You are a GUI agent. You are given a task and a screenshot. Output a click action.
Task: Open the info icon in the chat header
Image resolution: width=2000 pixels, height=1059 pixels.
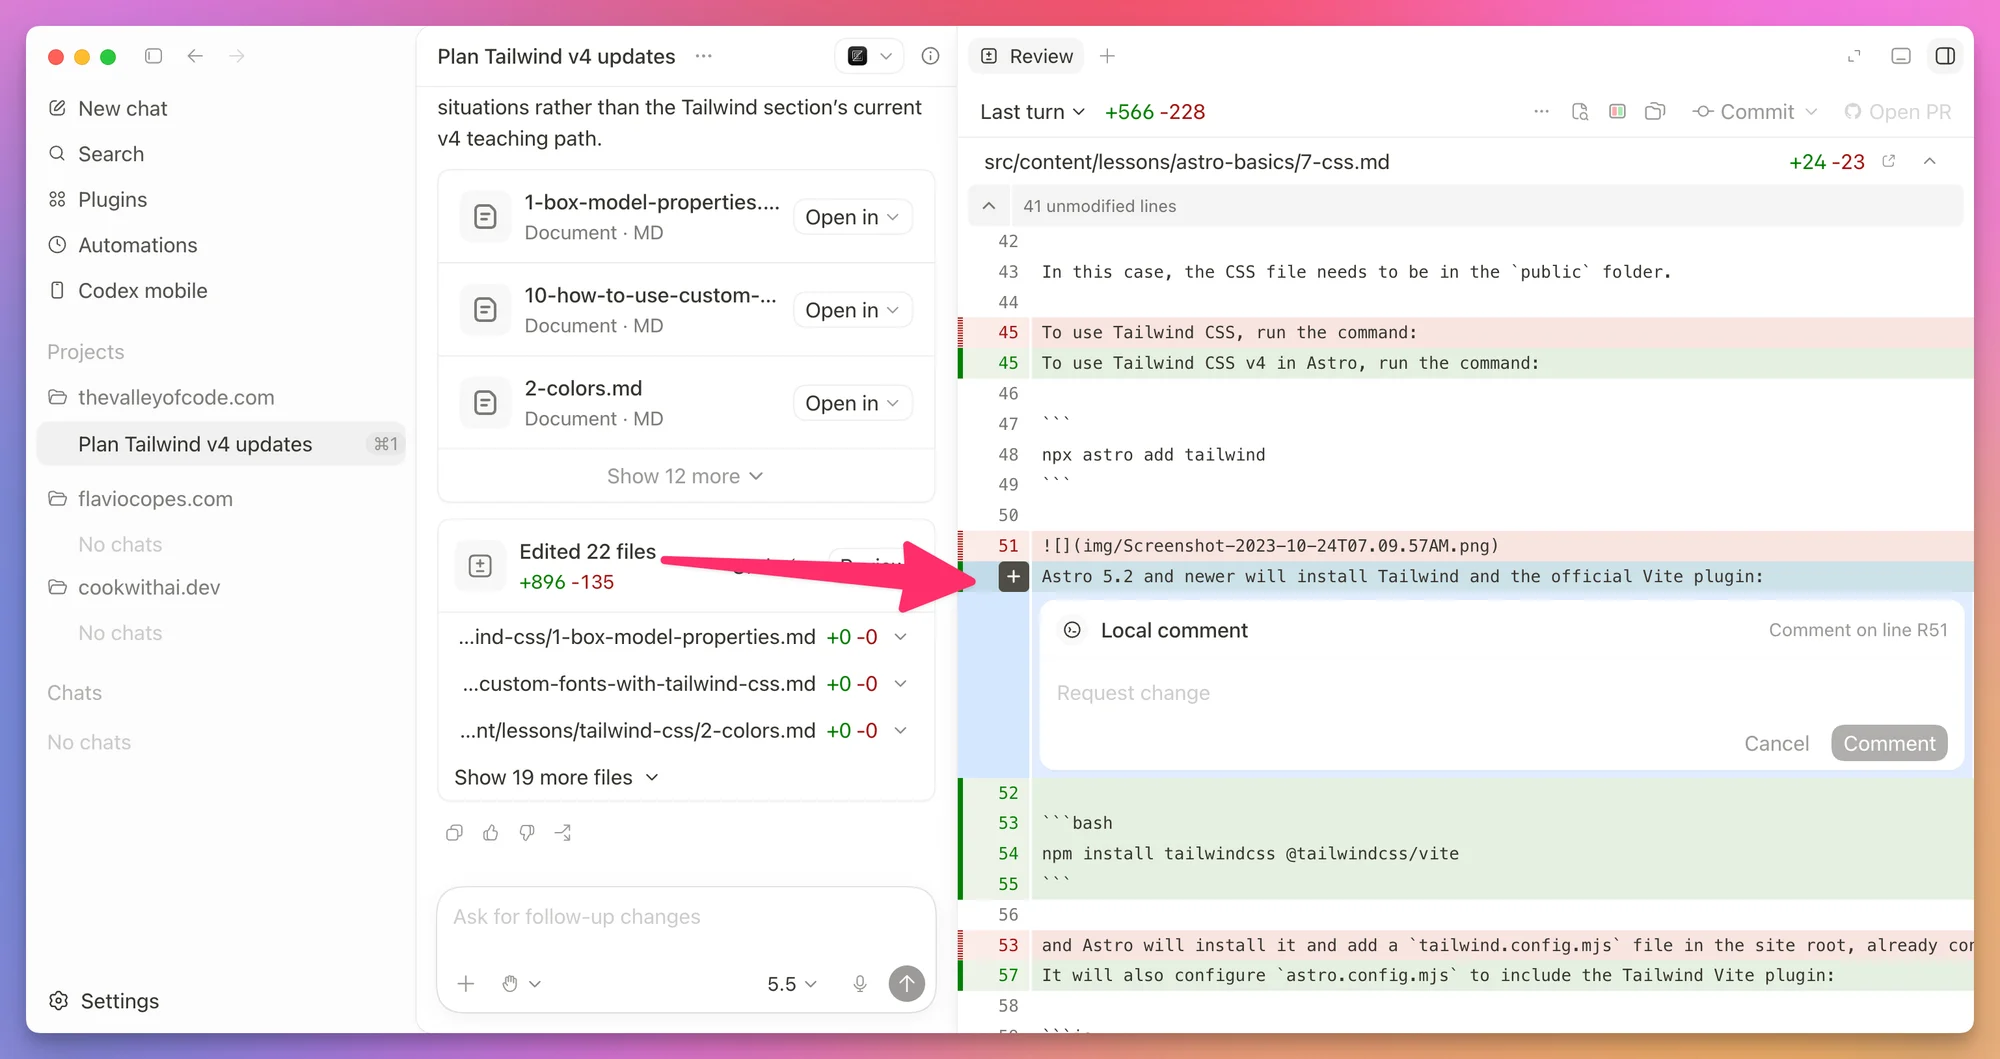(x=930, y=56)
